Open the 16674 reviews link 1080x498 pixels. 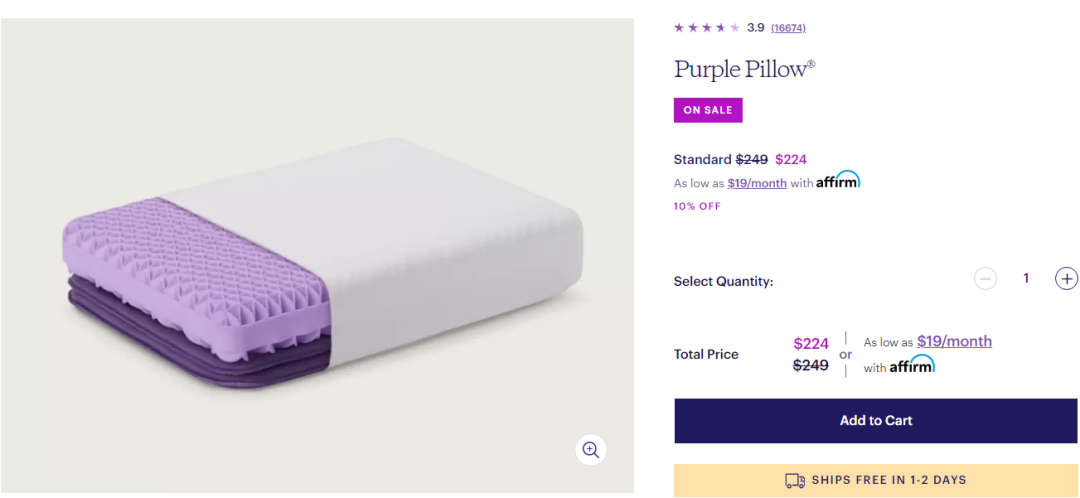pos(788,28)
